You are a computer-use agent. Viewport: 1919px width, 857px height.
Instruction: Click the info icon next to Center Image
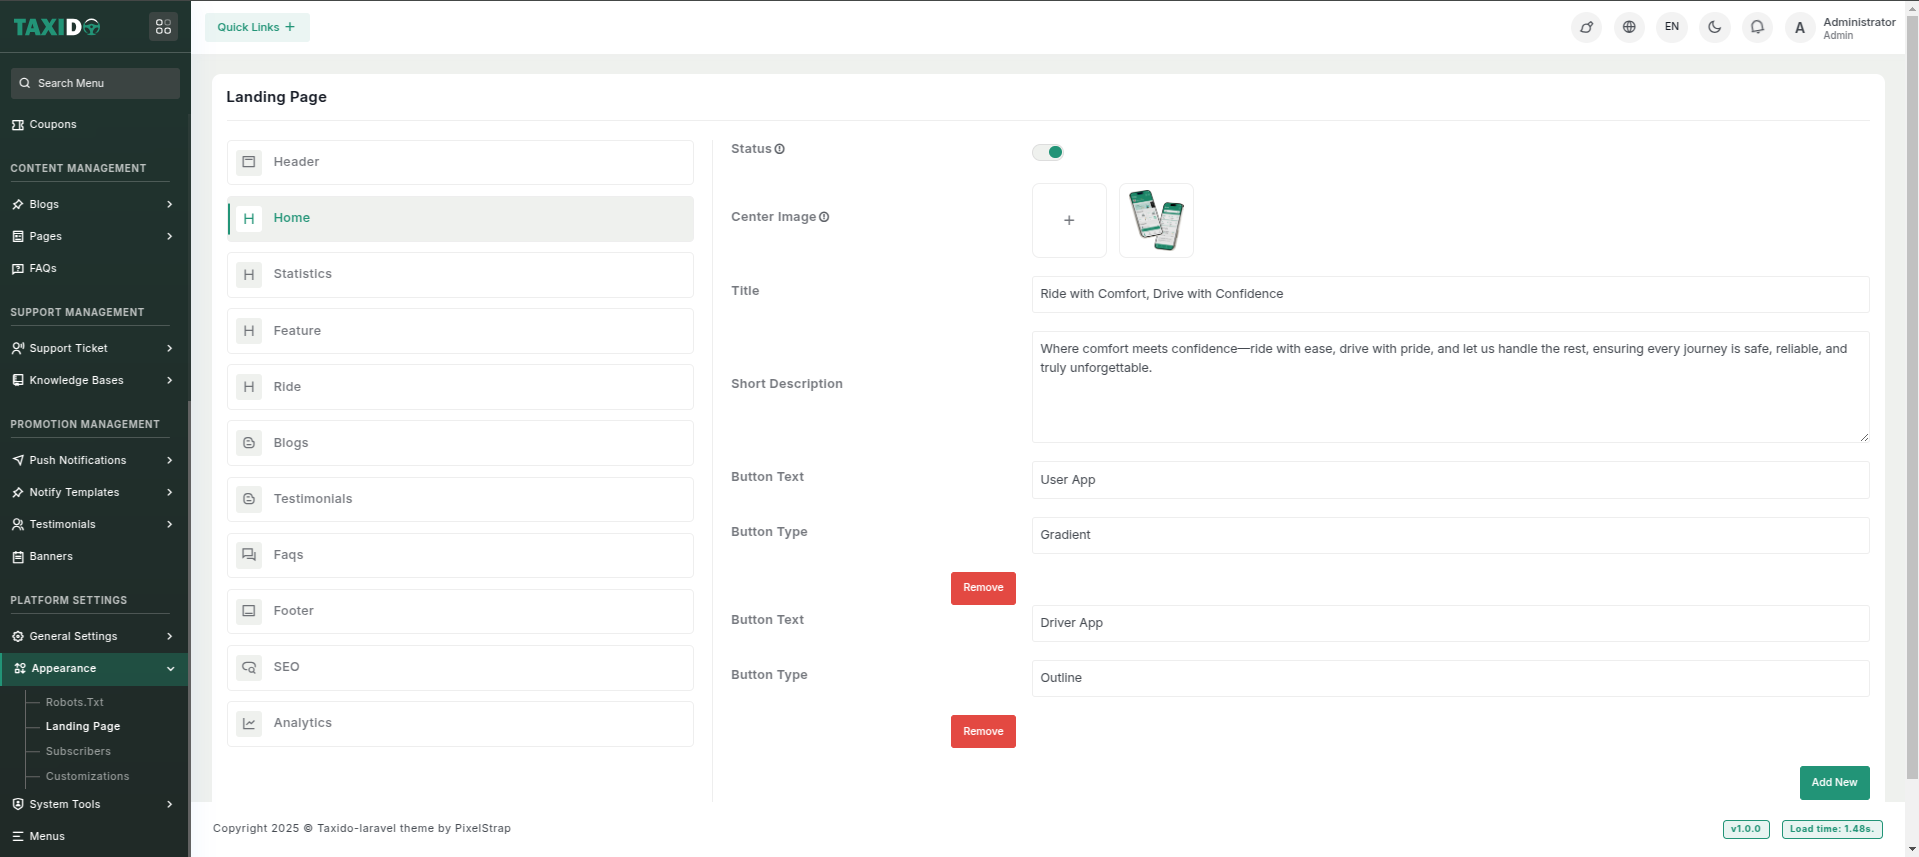[824, 217]
